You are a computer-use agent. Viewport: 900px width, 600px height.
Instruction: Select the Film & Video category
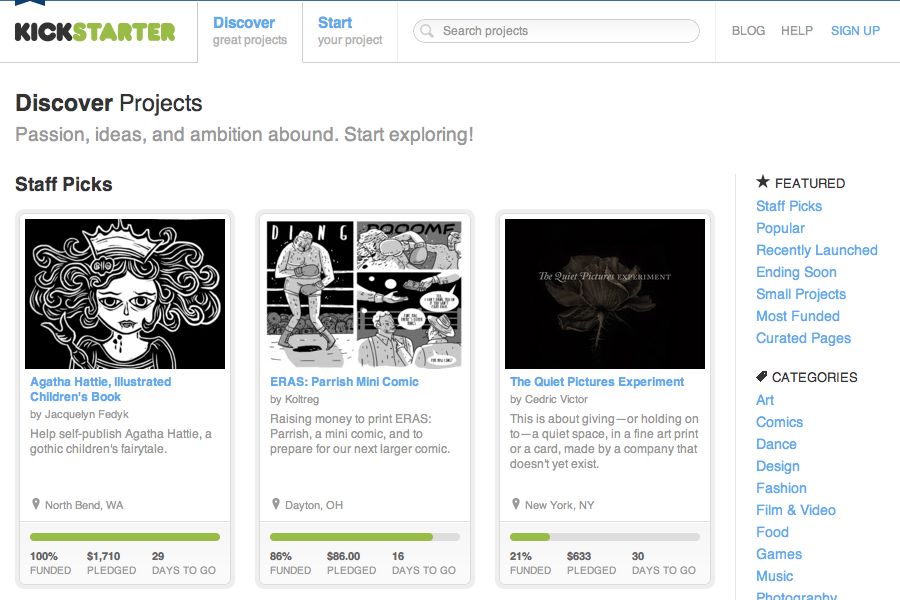(x=795, y=510)
